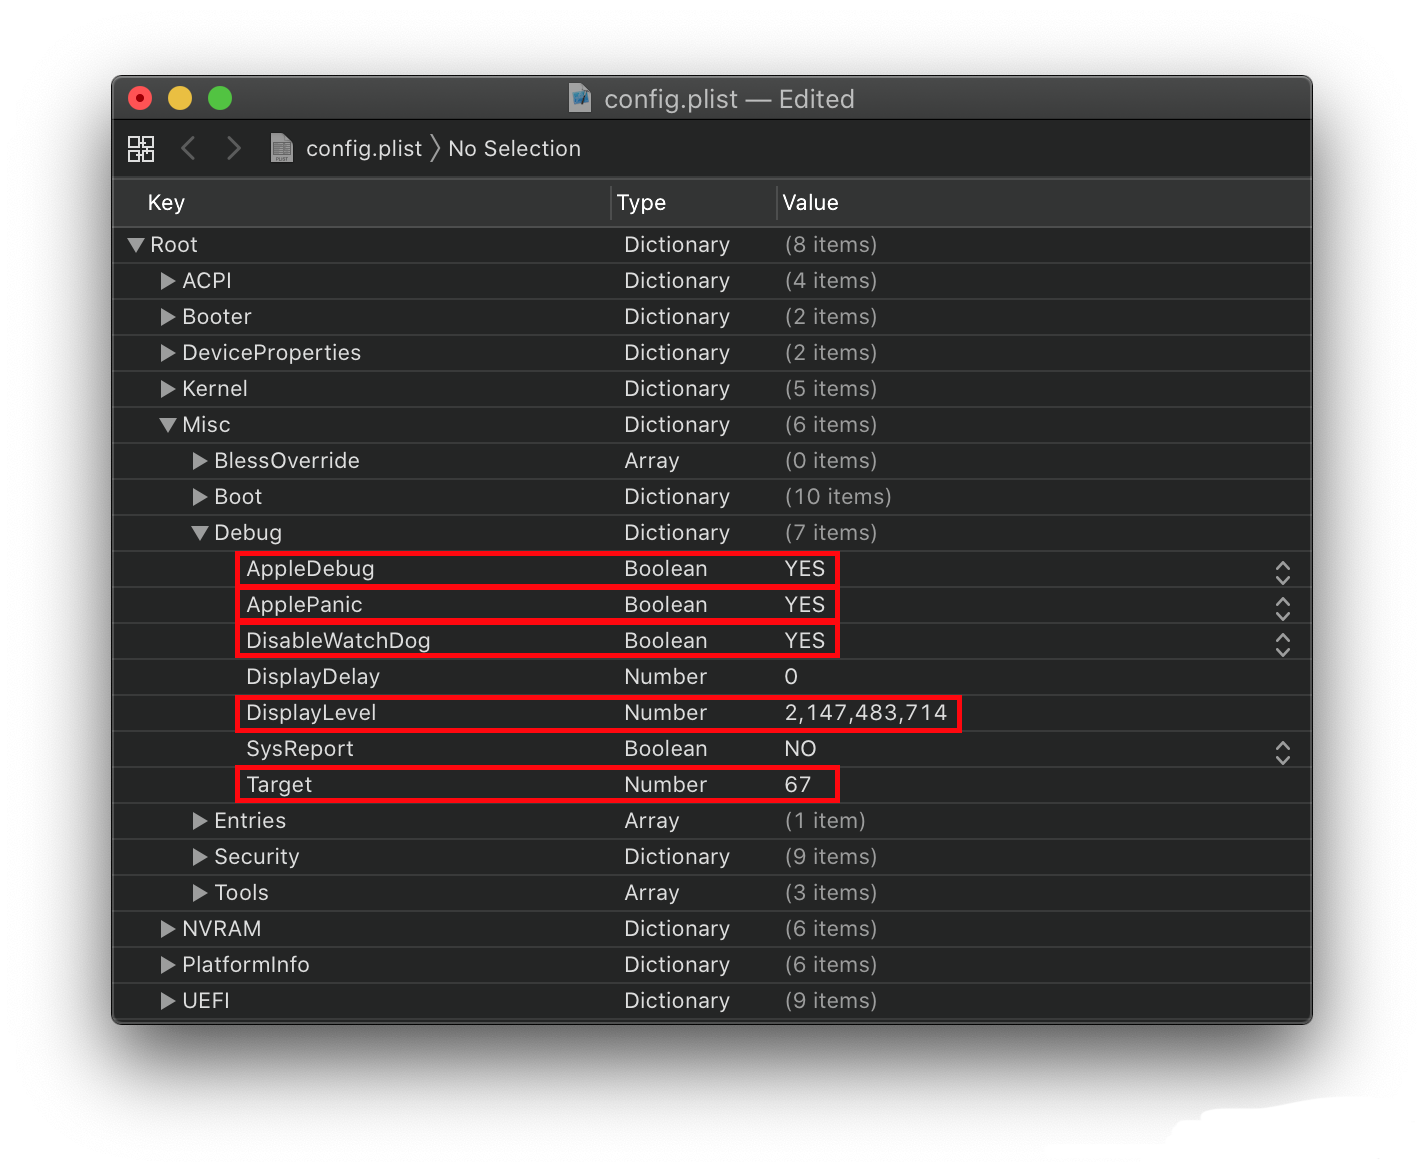Collapse the Misc dictionary triangle
This screenshot has width=1424, height=1172.
pyautogui.click(x=168, y=425)
